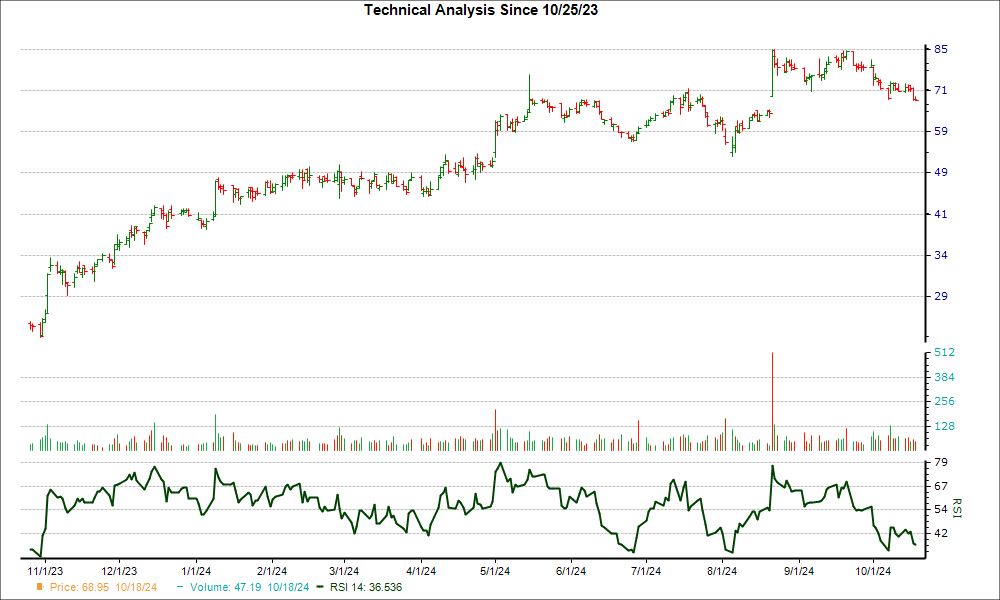Click the orange Price legend marker
This screenshot has width=1000, height=600.
pyautogui.click(x=40, y=587)
